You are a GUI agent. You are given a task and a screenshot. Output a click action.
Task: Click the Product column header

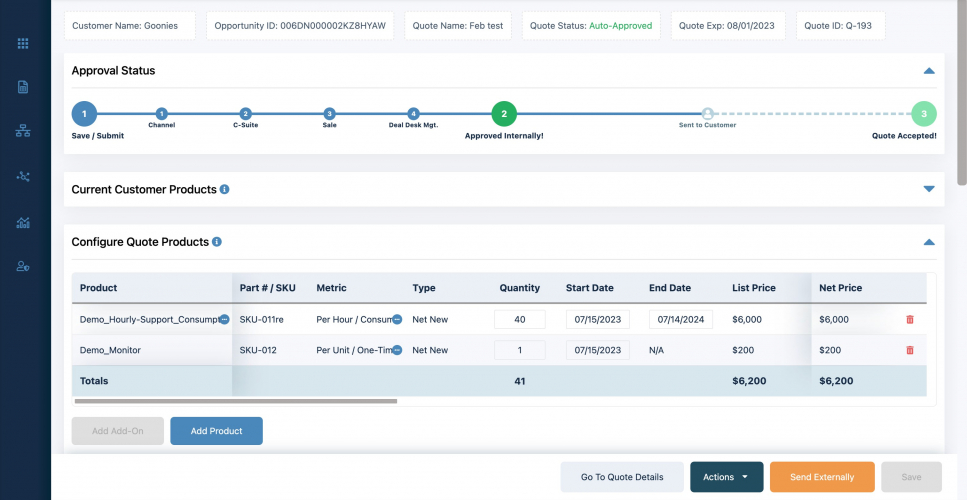(x=99, y=288)
